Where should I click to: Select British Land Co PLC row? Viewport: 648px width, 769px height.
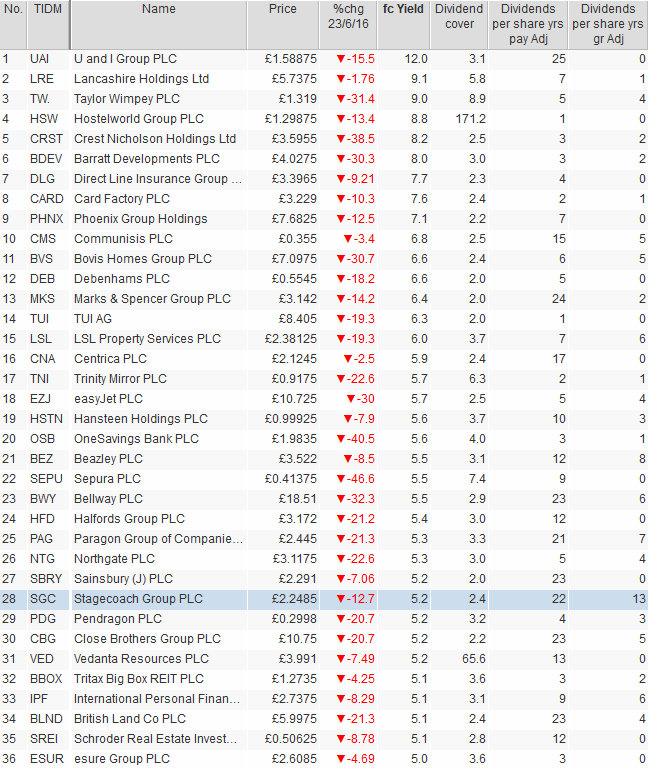point(324,719)
